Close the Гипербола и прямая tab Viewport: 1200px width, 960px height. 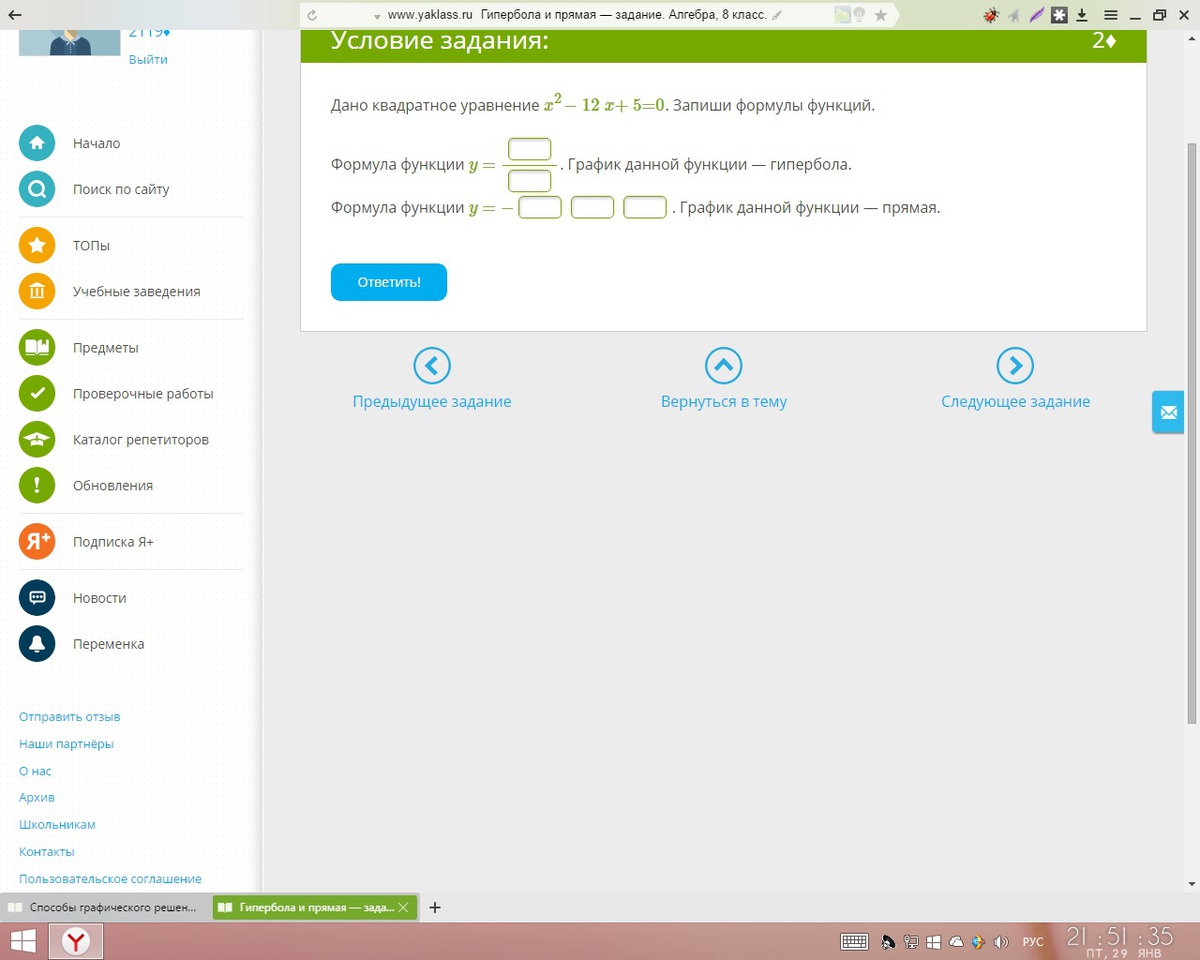coord(403,908)
